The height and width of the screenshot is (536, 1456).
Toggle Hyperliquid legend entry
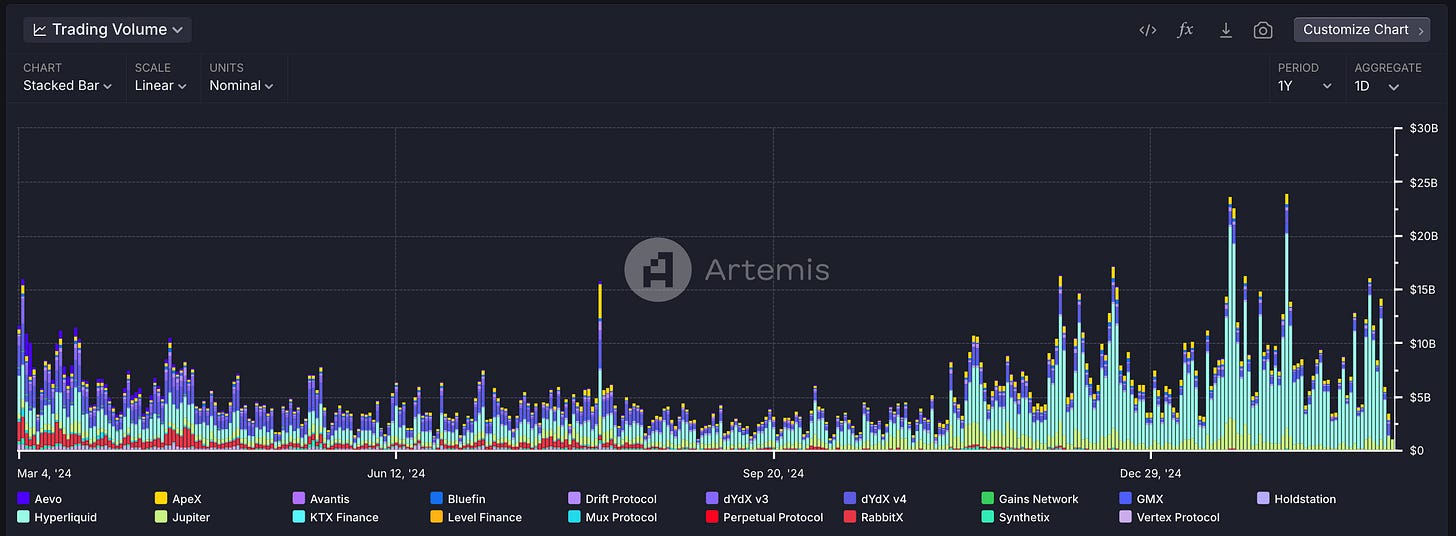pyautogui.click(x=57, y=518)
